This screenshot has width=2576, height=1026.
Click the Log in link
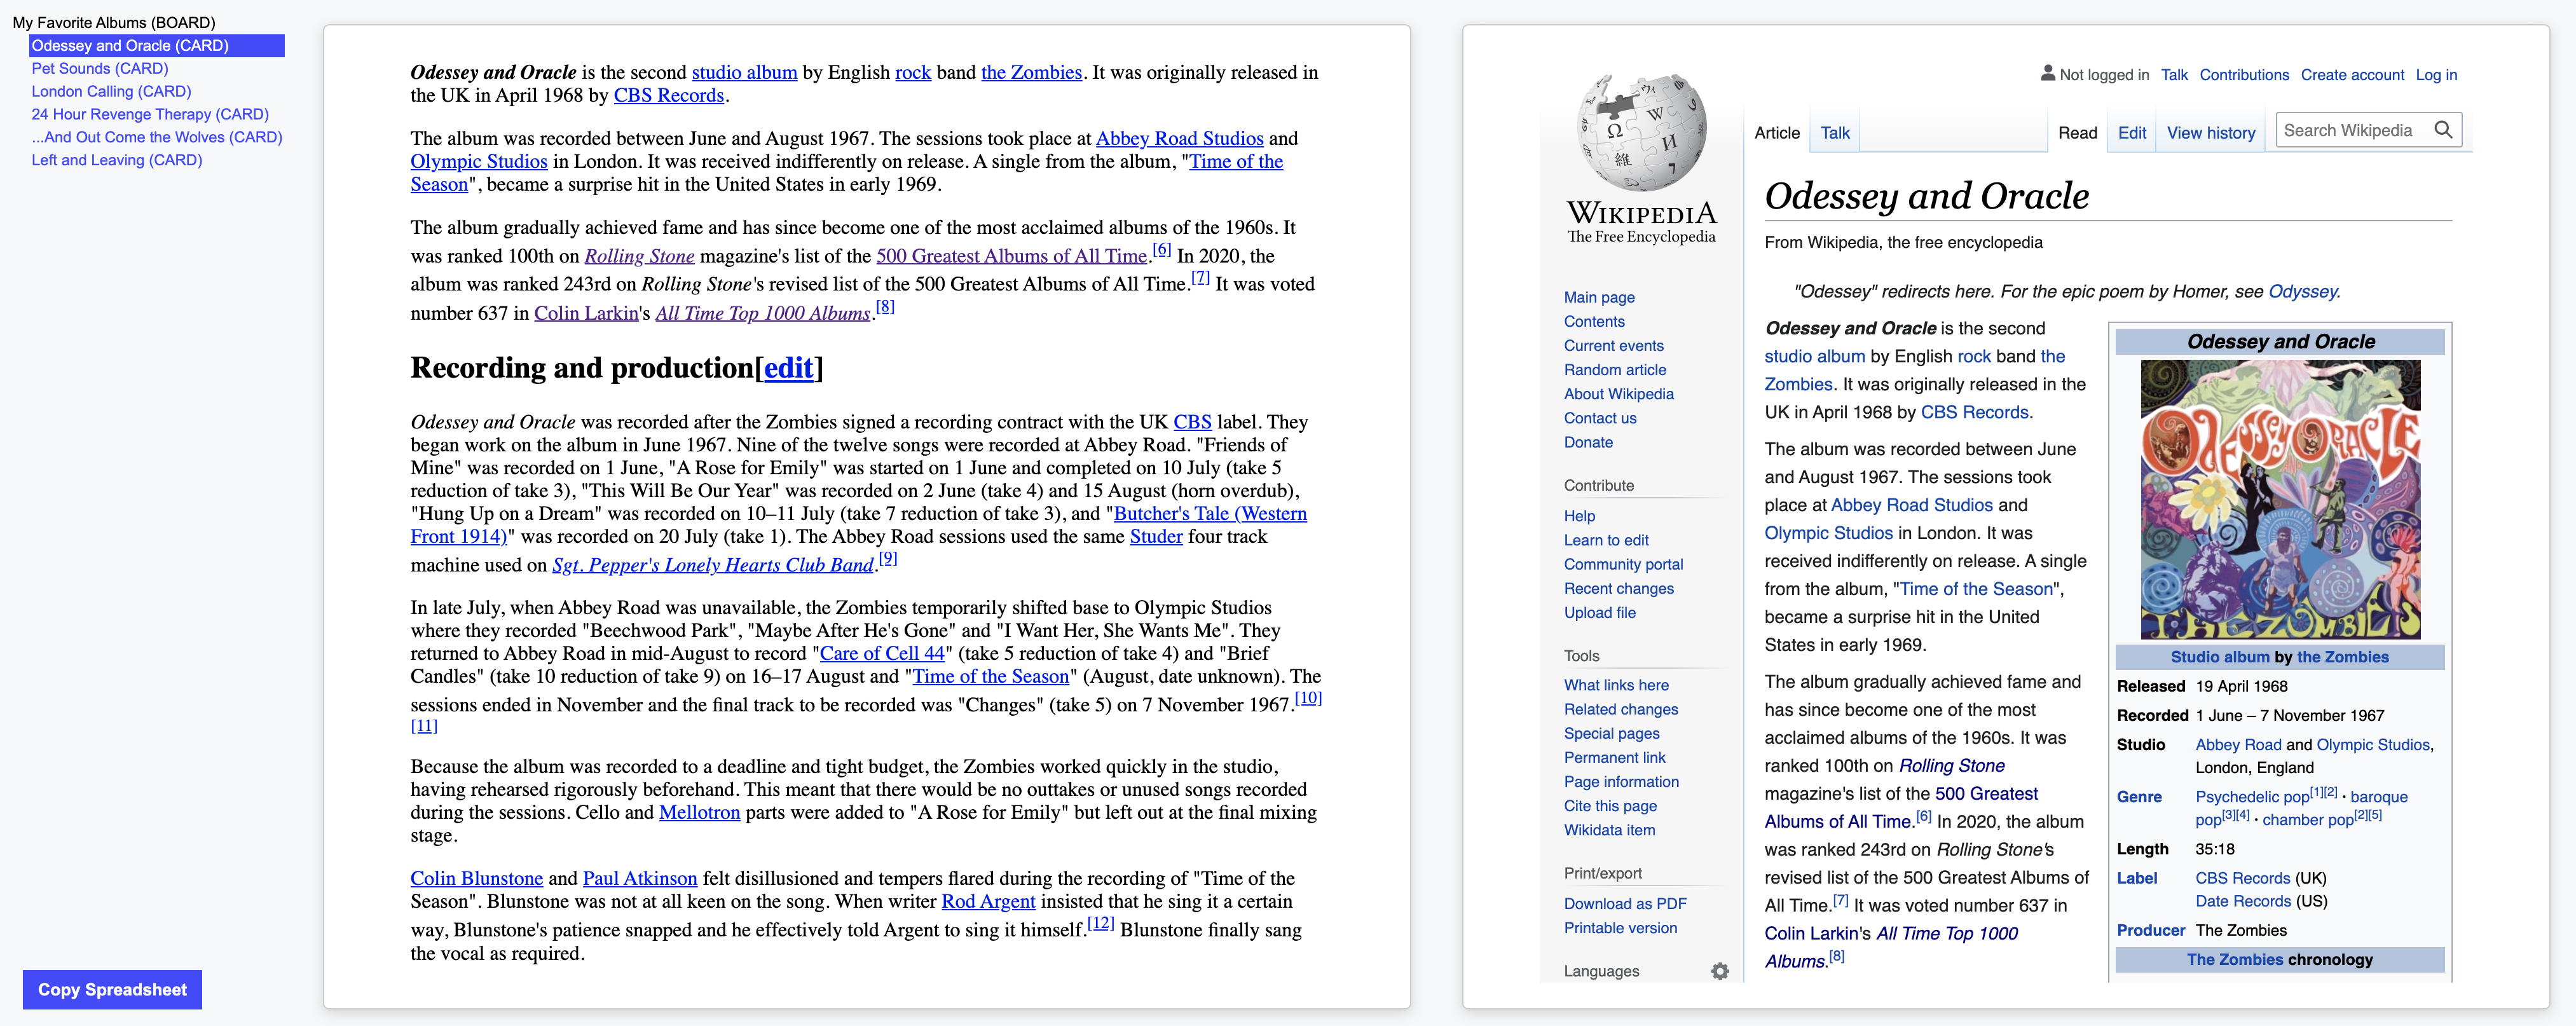(x=2435, y=75)
